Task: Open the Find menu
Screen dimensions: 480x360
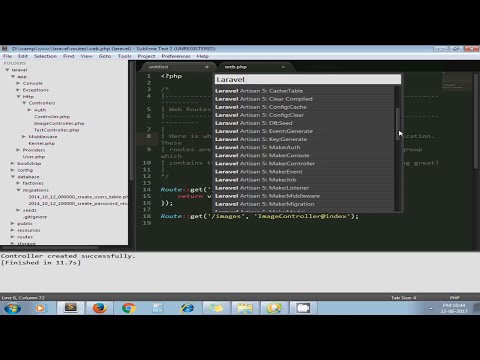Action: [x=69, y=56]
